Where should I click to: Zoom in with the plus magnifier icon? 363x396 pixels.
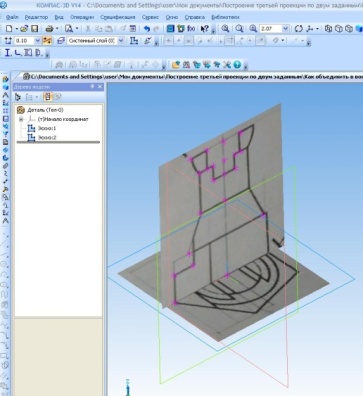[253, 29]
